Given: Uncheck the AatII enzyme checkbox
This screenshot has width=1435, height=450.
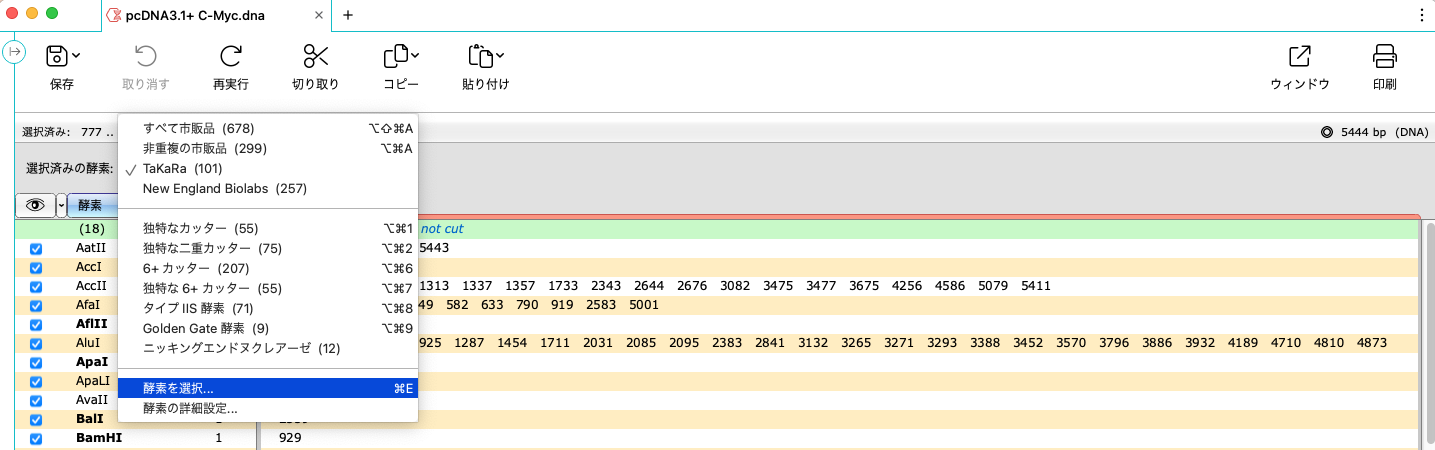Looking at the screenshot, I should coord(36,248).
